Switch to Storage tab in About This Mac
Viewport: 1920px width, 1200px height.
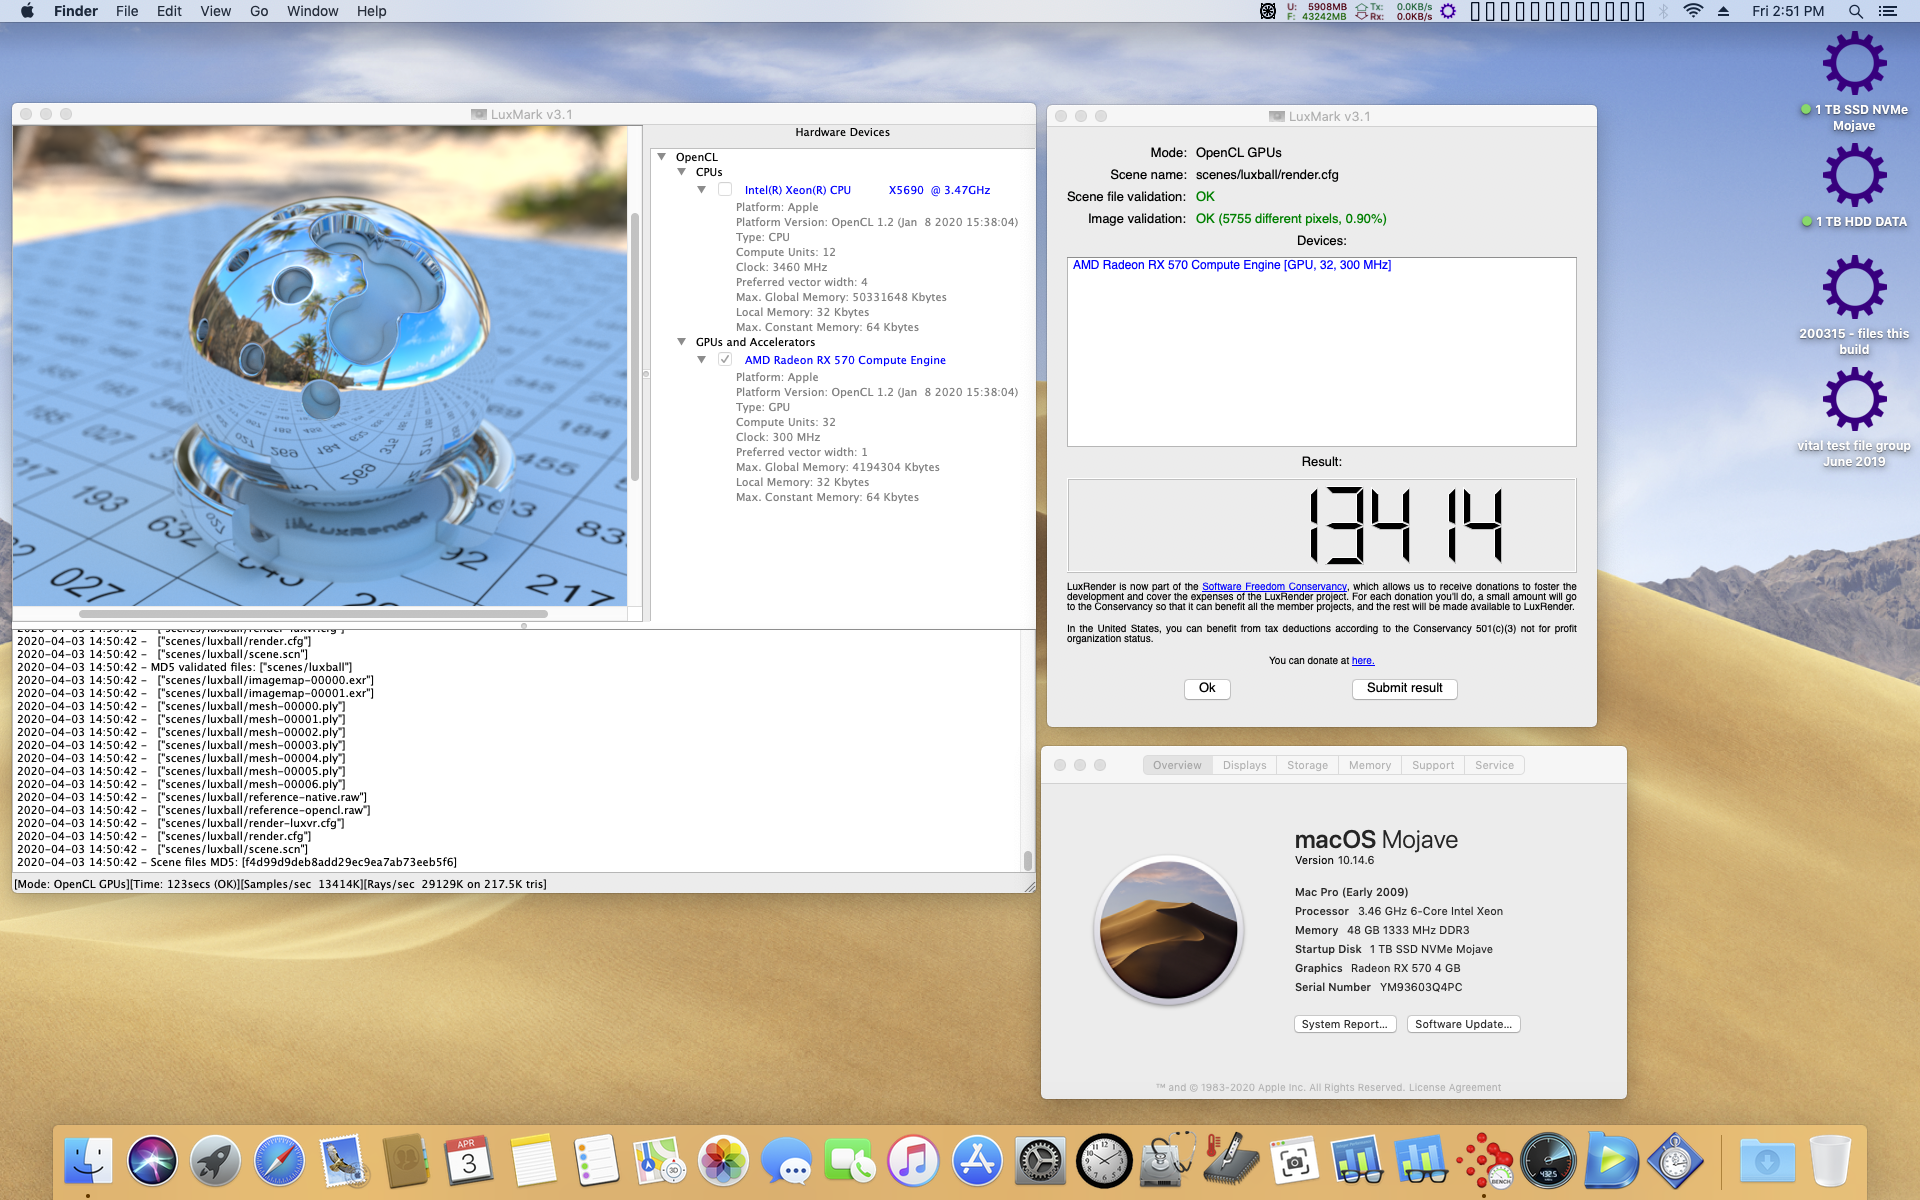pyautogui.click(x=1307, y=765)
